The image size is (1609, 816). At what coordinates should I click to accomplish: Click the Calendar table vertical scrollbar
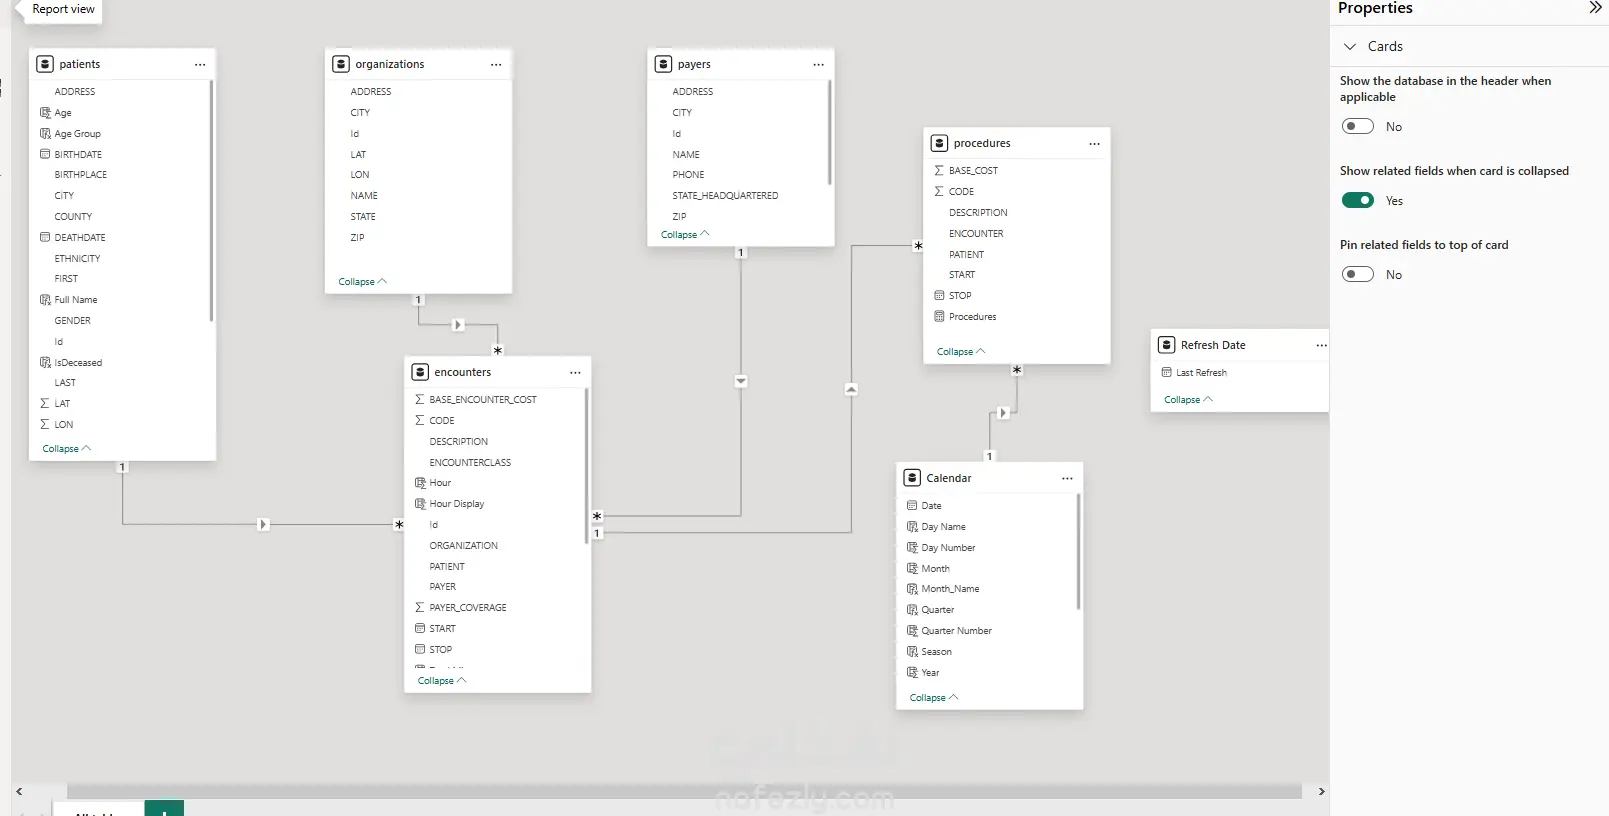(x=1078, y=552)
